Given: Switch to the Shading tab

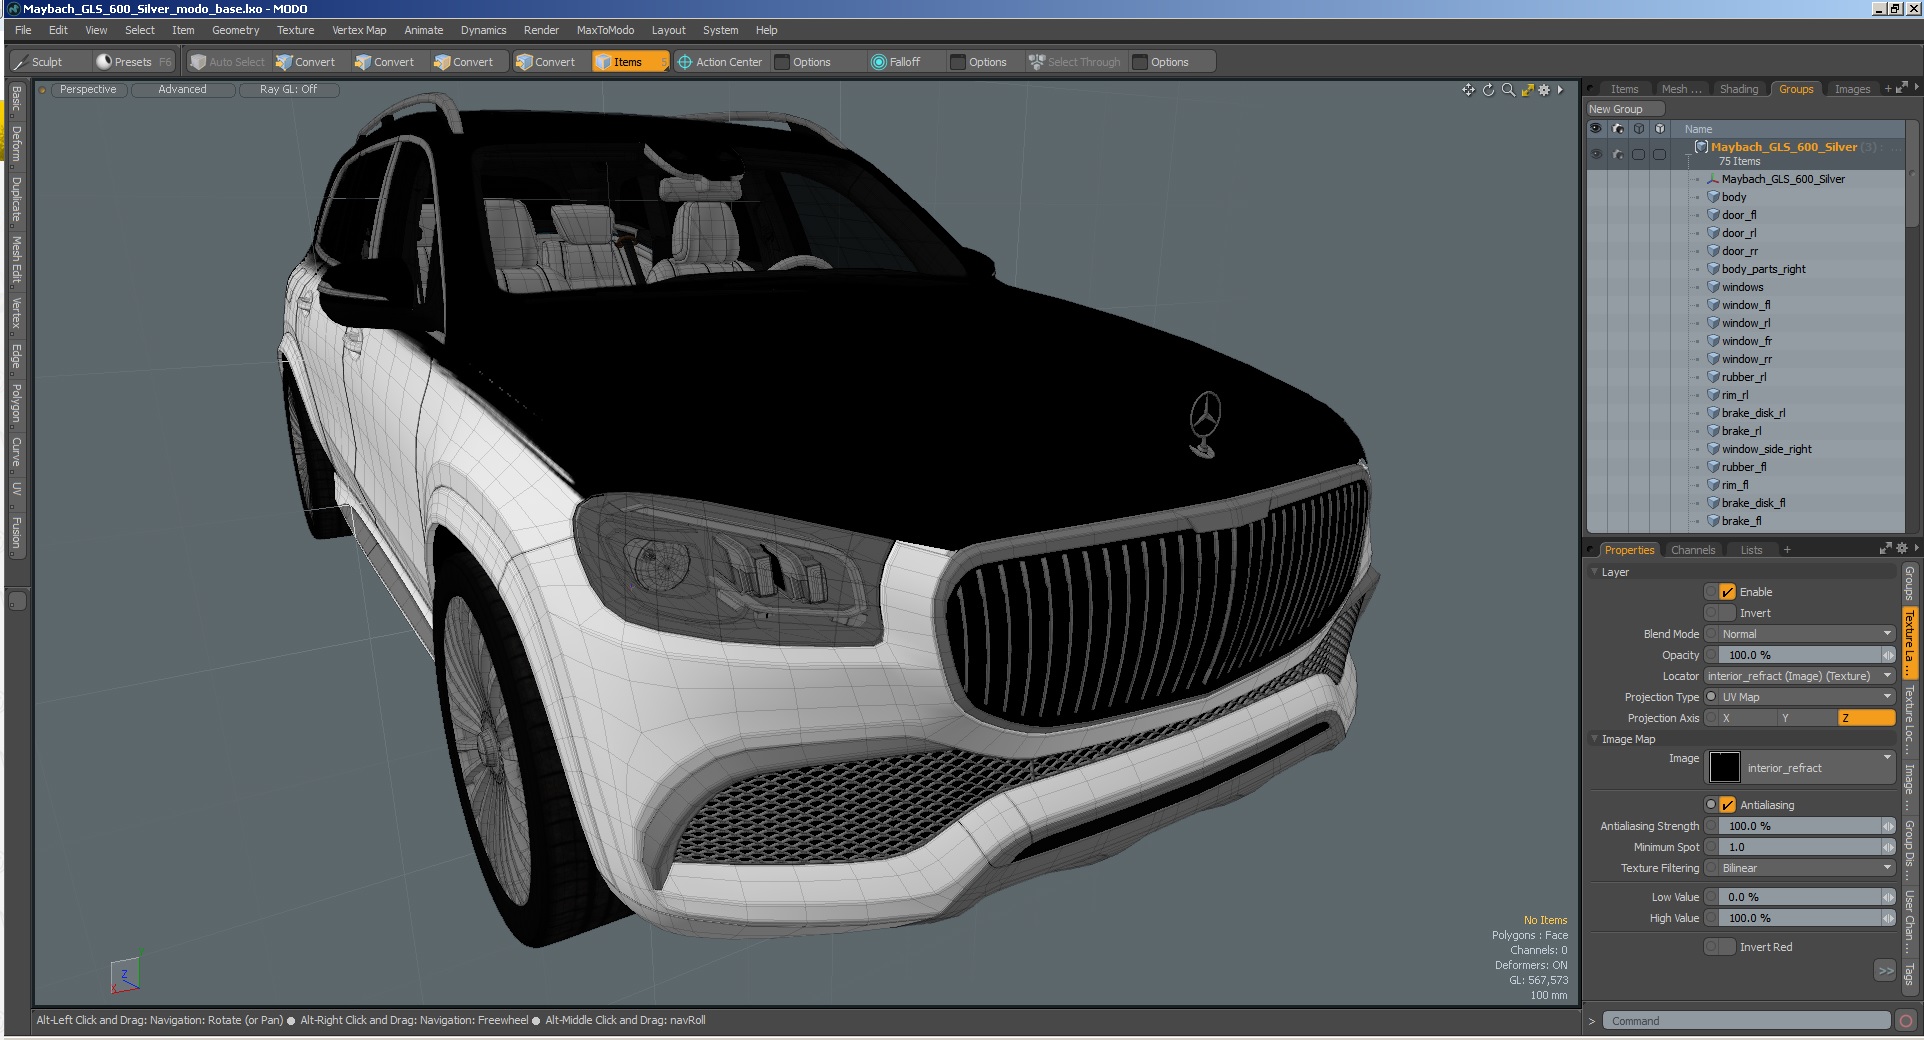Looking at the screenshot, I should 1738,89.
